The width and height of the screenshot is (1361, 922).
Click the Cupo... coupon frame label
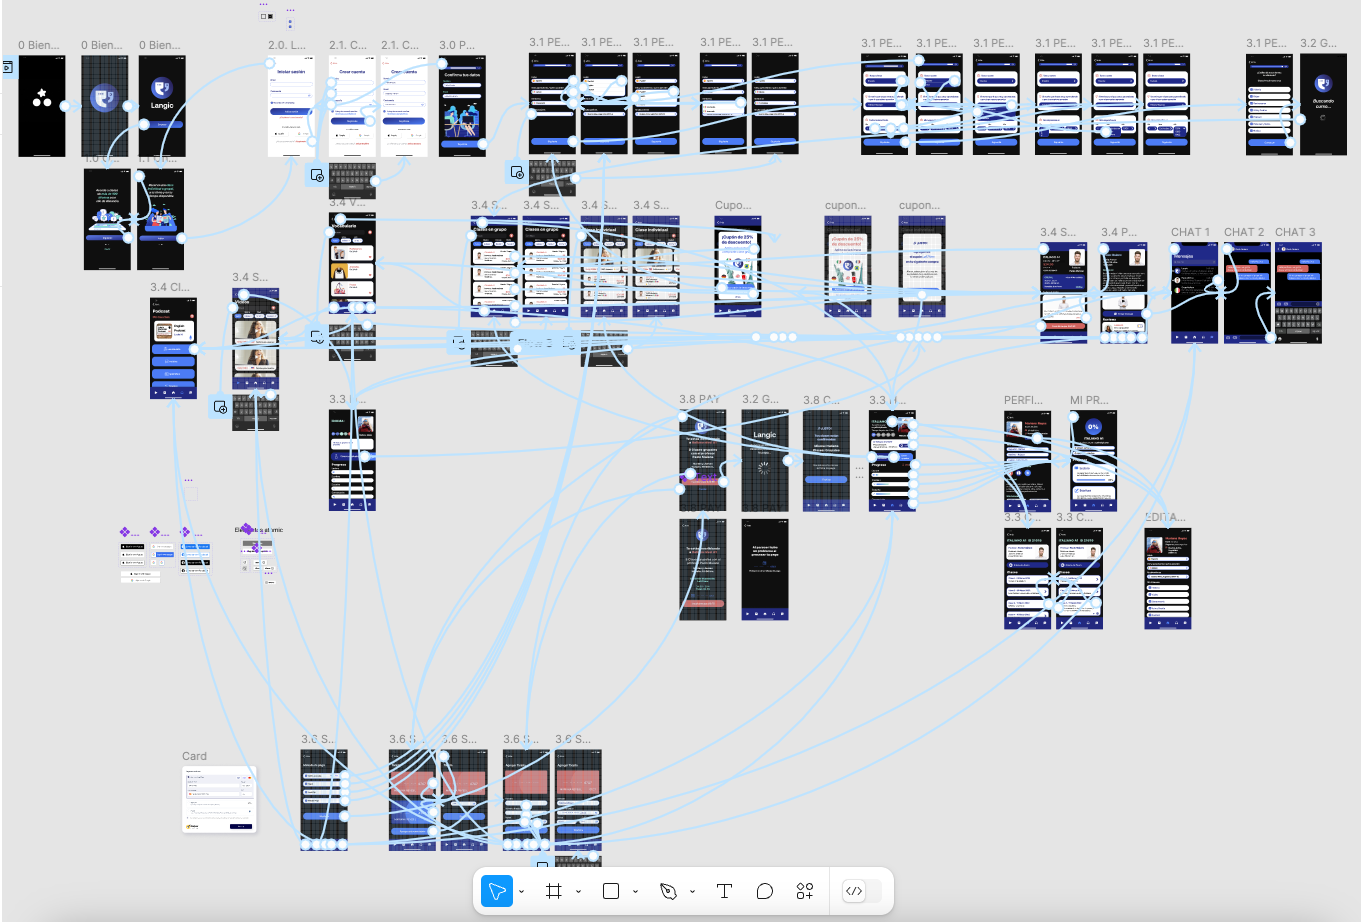click(x=733, y=205)
